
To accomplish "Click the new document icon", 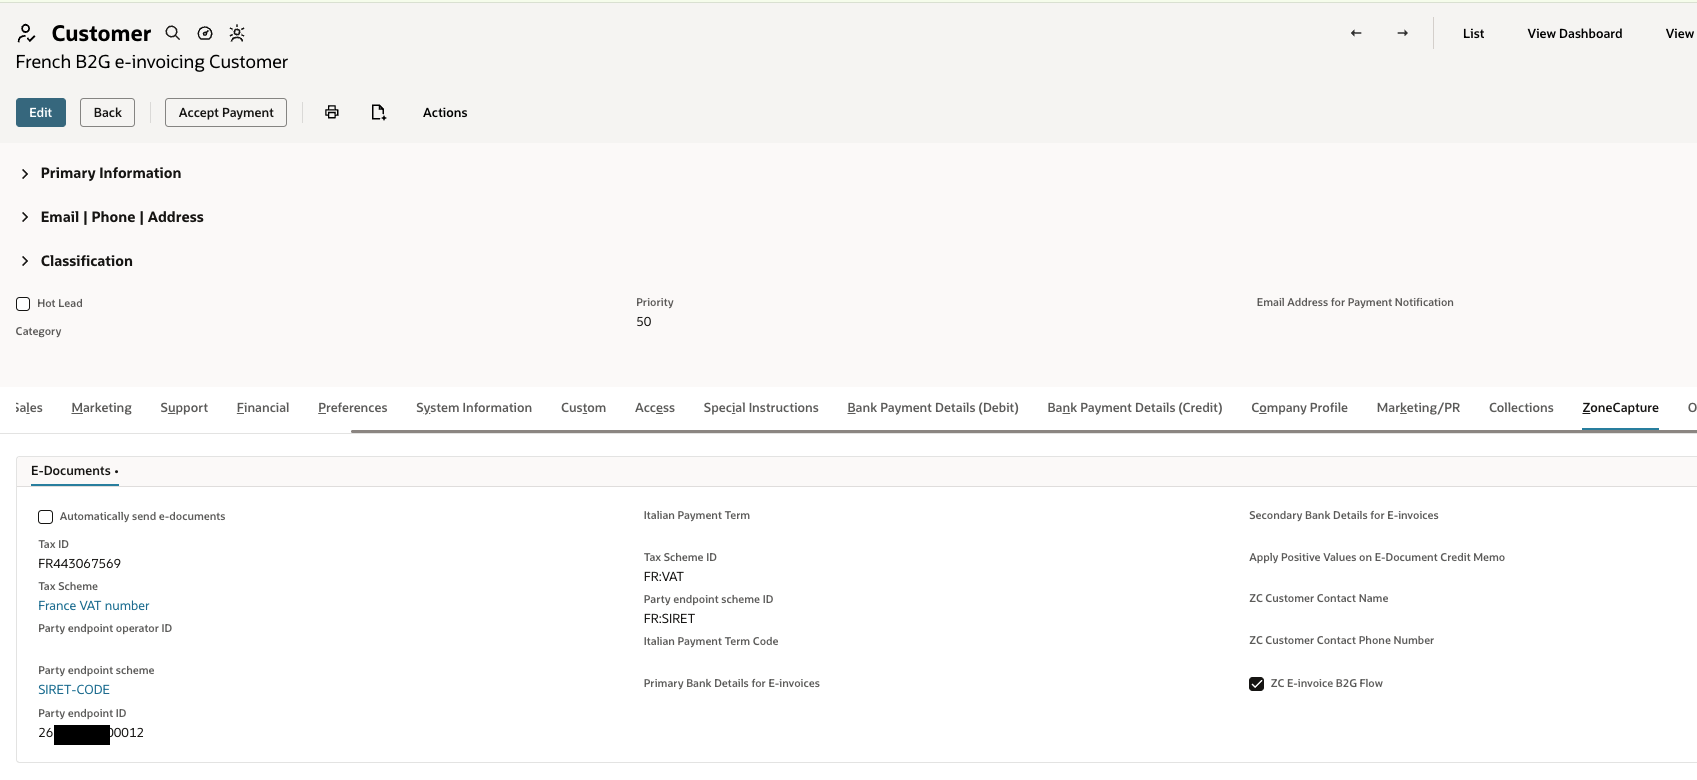I will tap(378, 112).
